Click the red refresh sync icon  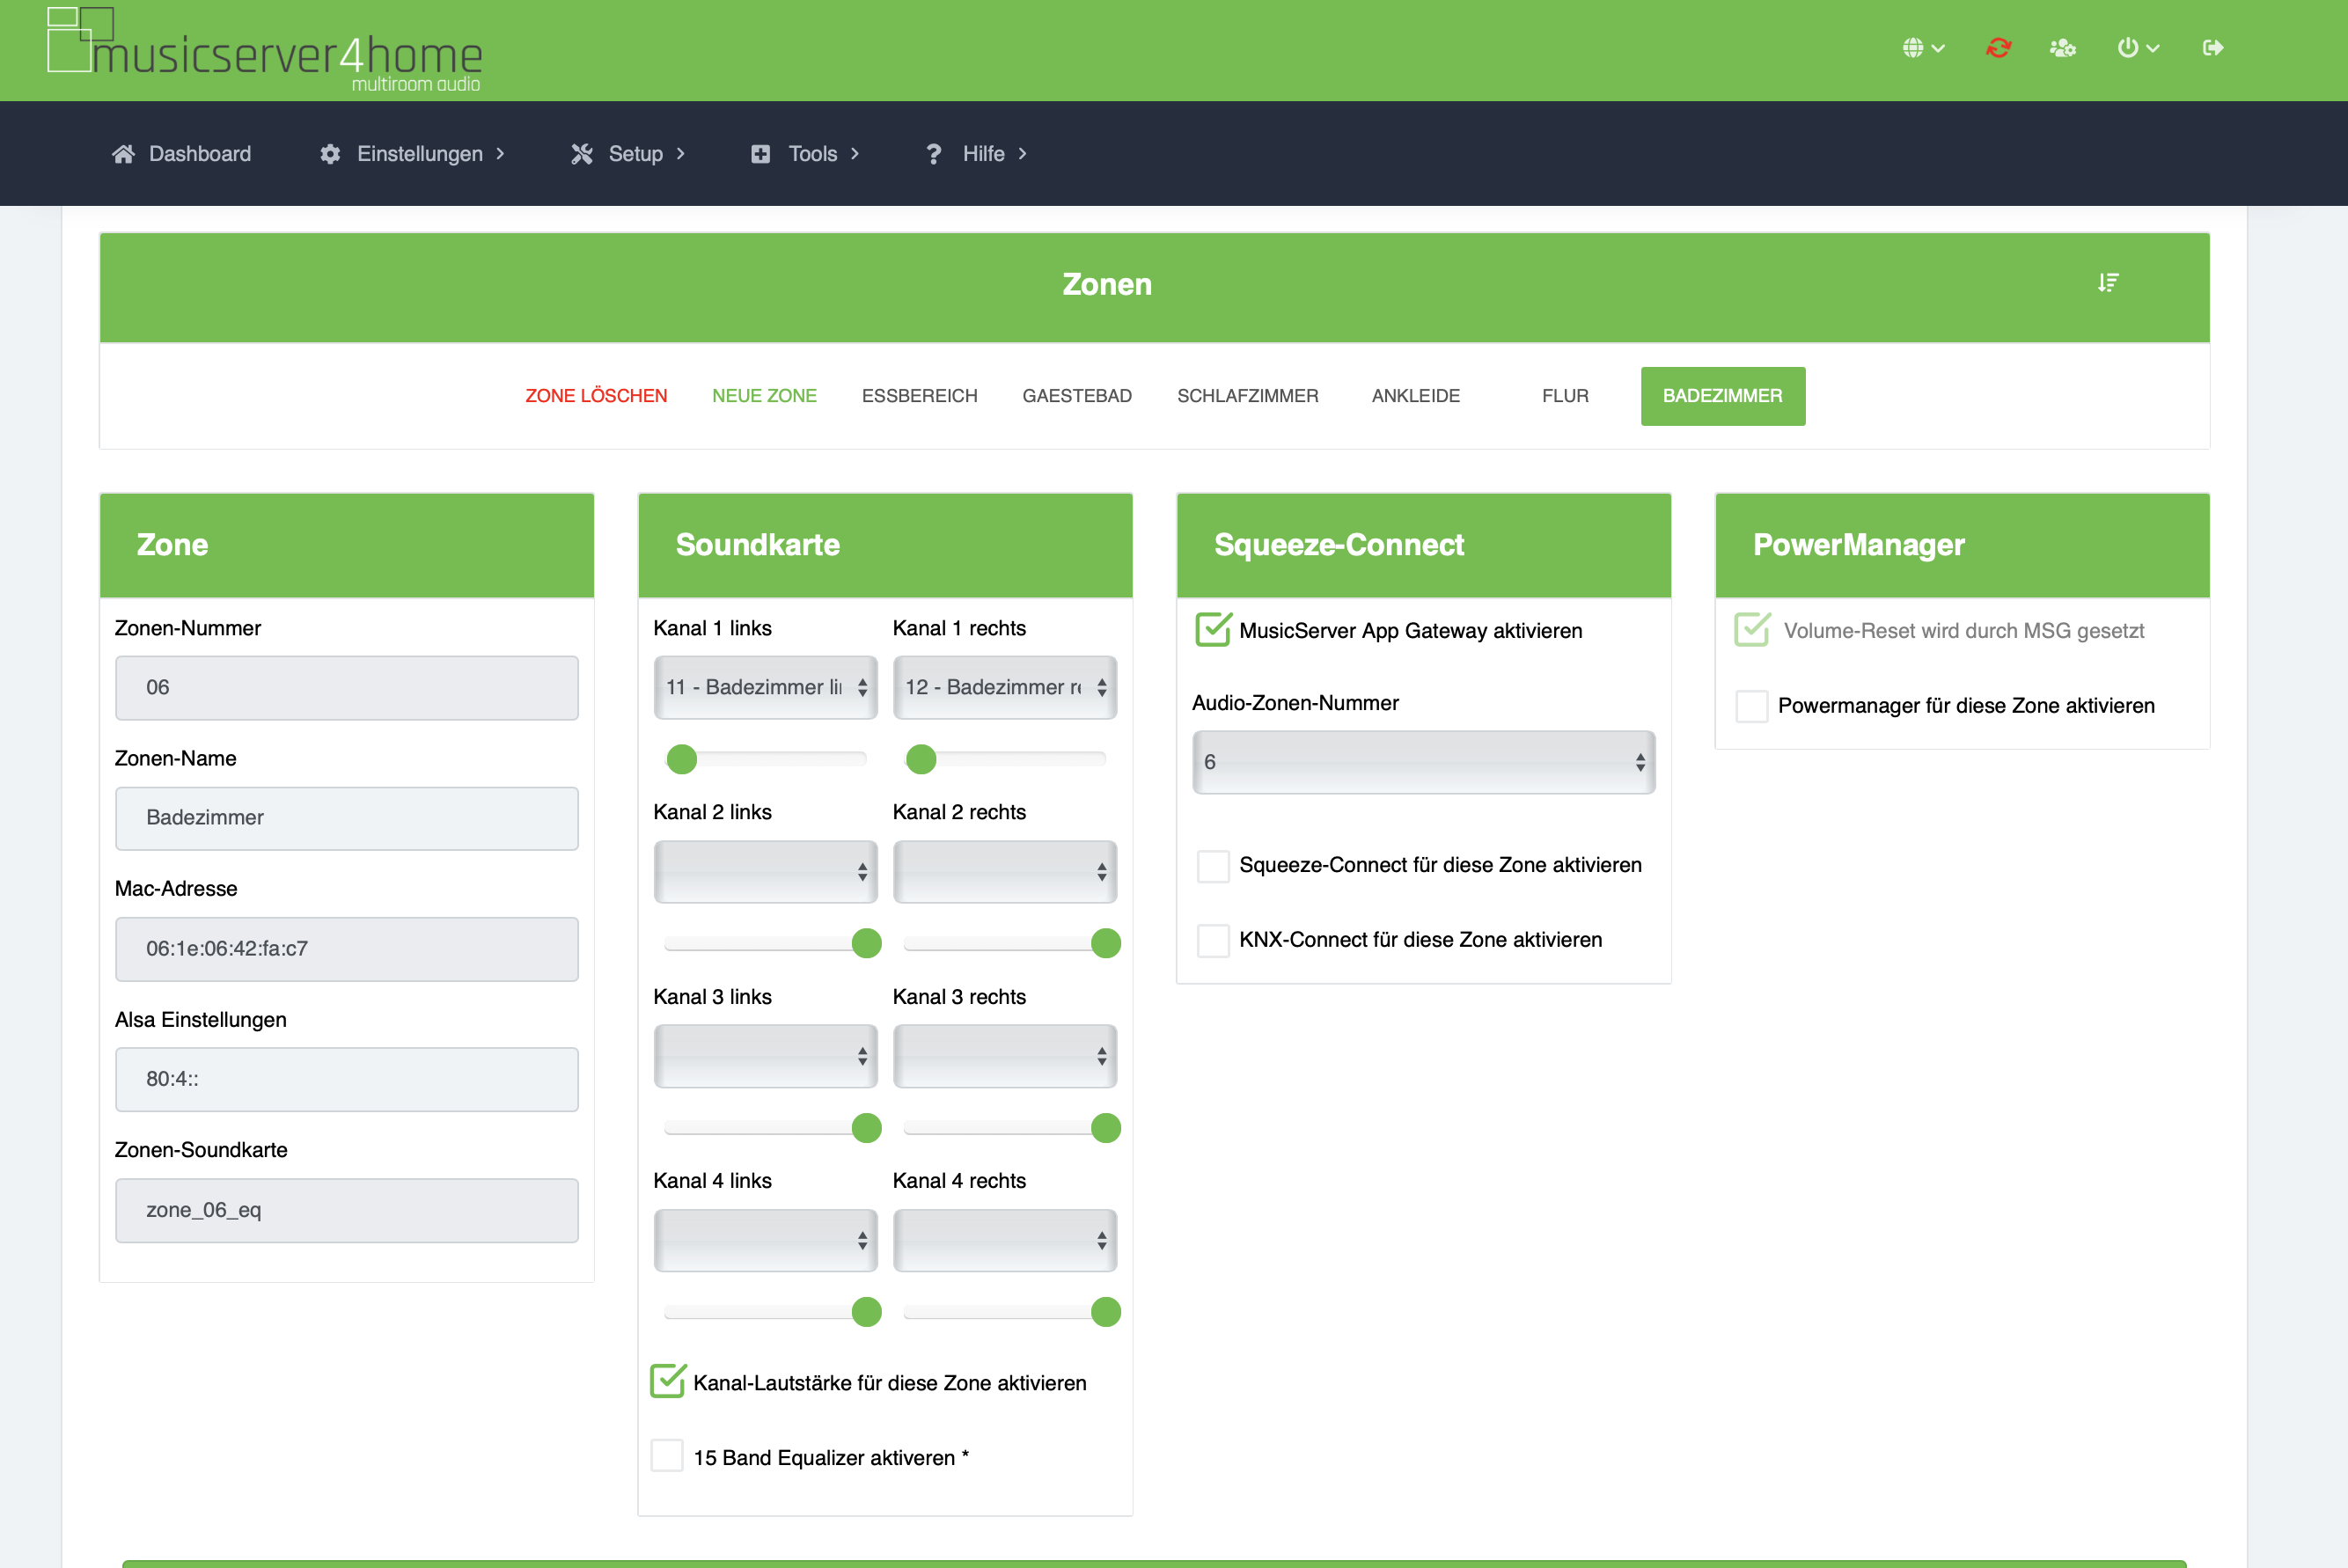click(x=1998, y=47)
